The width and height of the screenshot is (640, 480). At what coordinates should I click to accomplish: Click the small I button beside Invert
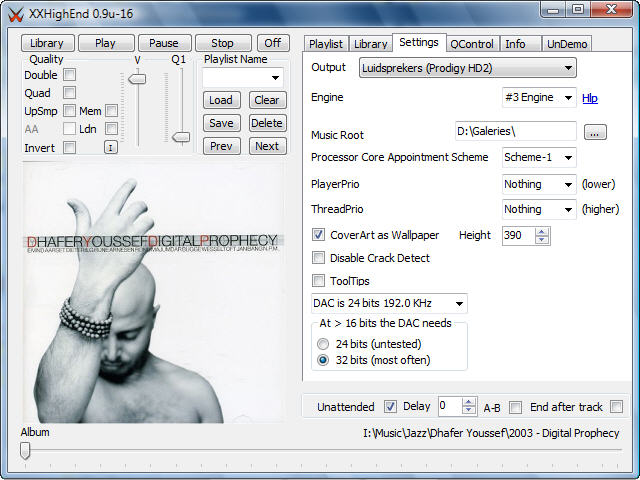pyautogui.click(x=111, y=147)
